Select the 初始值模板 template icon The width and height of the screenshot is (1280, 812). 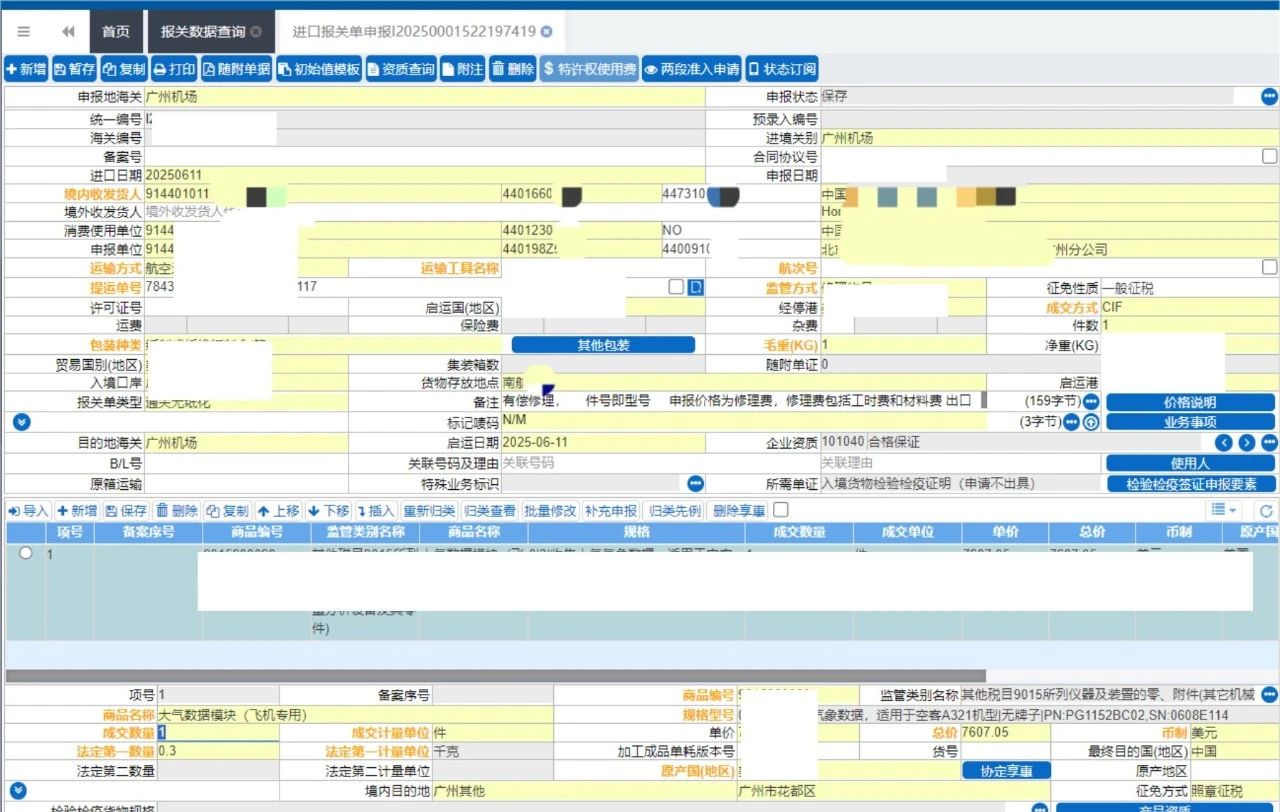[x=318, y=69]
